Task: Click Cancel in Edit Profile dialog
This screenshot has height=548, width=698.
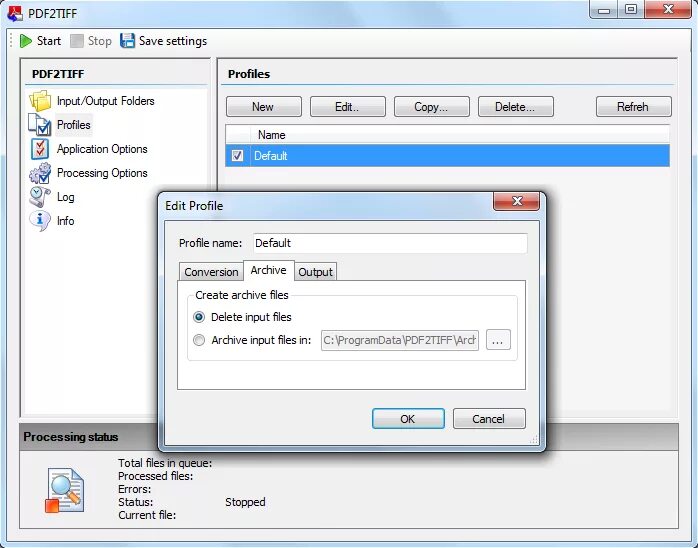Action: pos(489,419)
